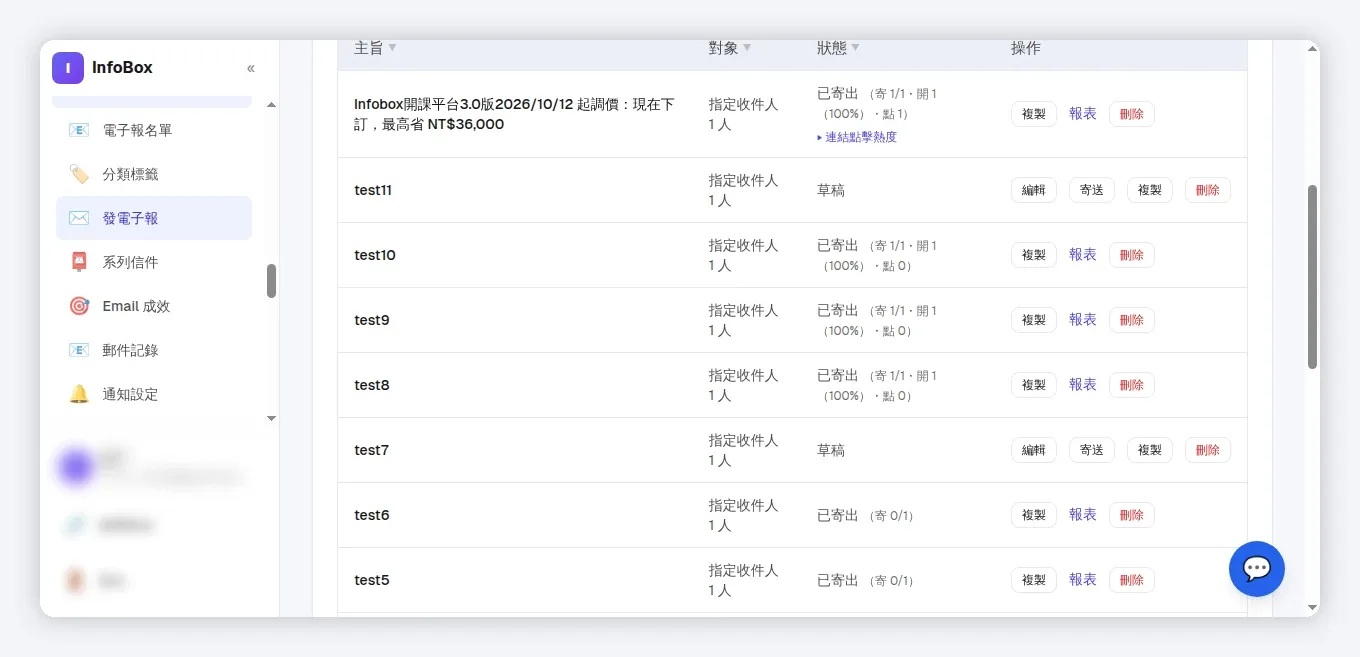Click 複製 for test9
This screenshot has height=657, width=1360.
pos(1033,320)
